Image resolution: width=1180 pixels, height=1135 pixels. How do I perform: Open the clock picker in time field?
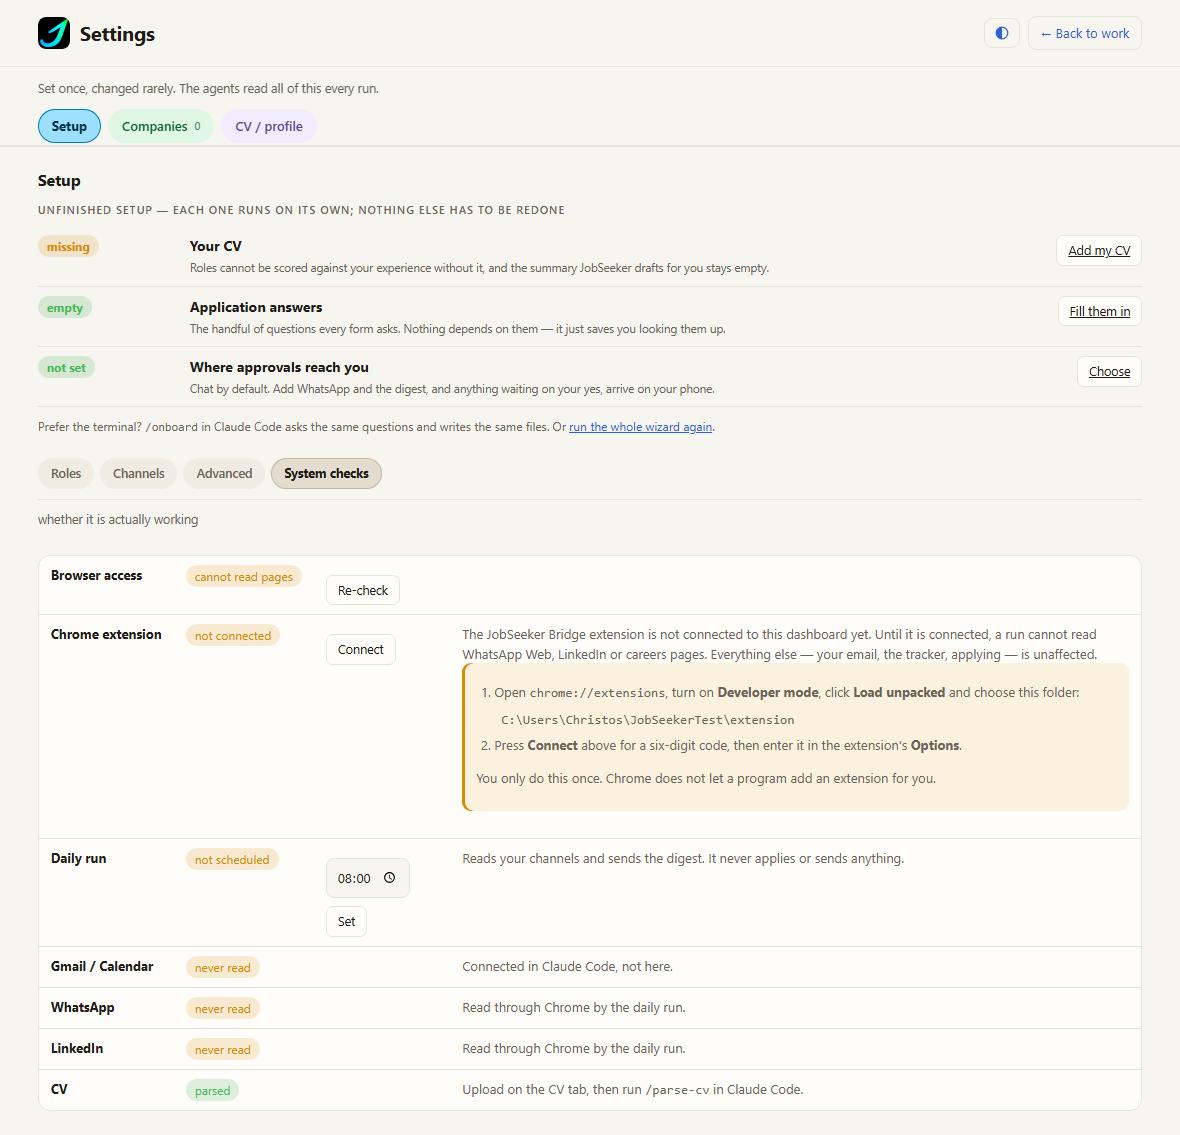tap(389, 878)
